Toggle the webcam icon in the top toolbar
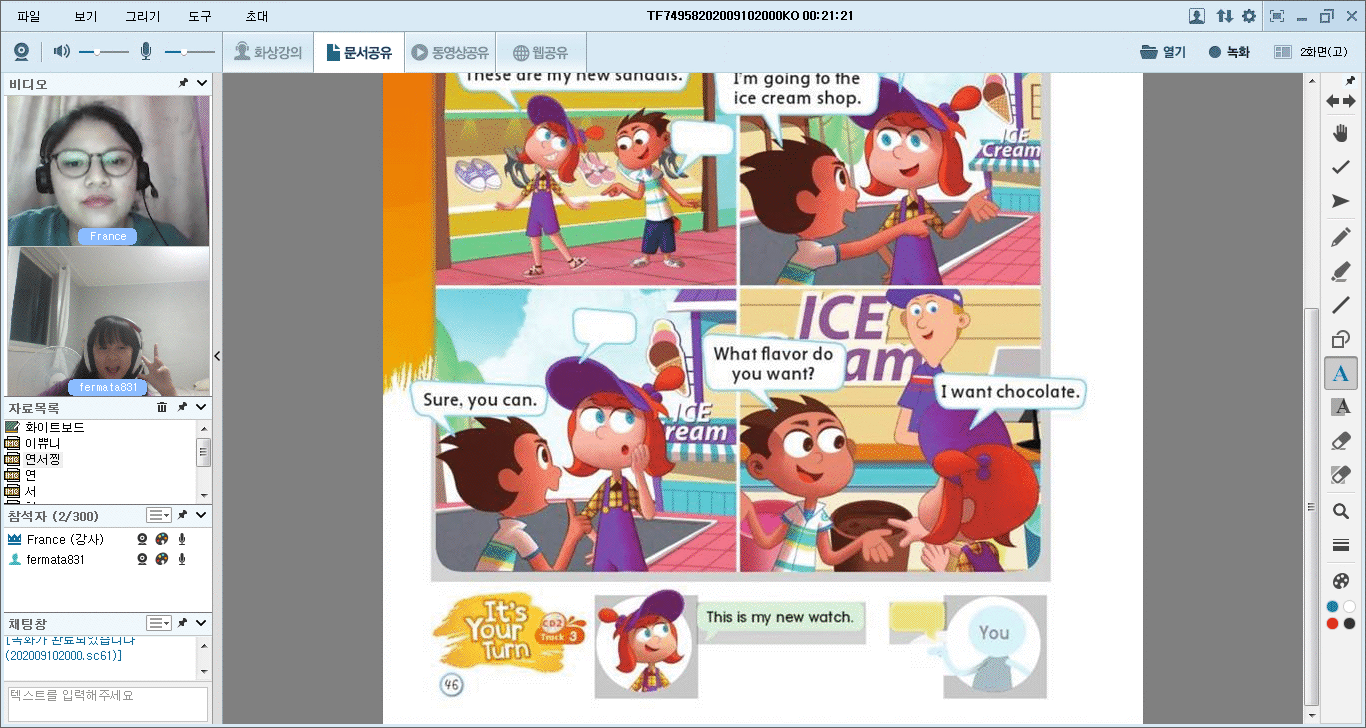1366x728 pixels. pos(21,52)
